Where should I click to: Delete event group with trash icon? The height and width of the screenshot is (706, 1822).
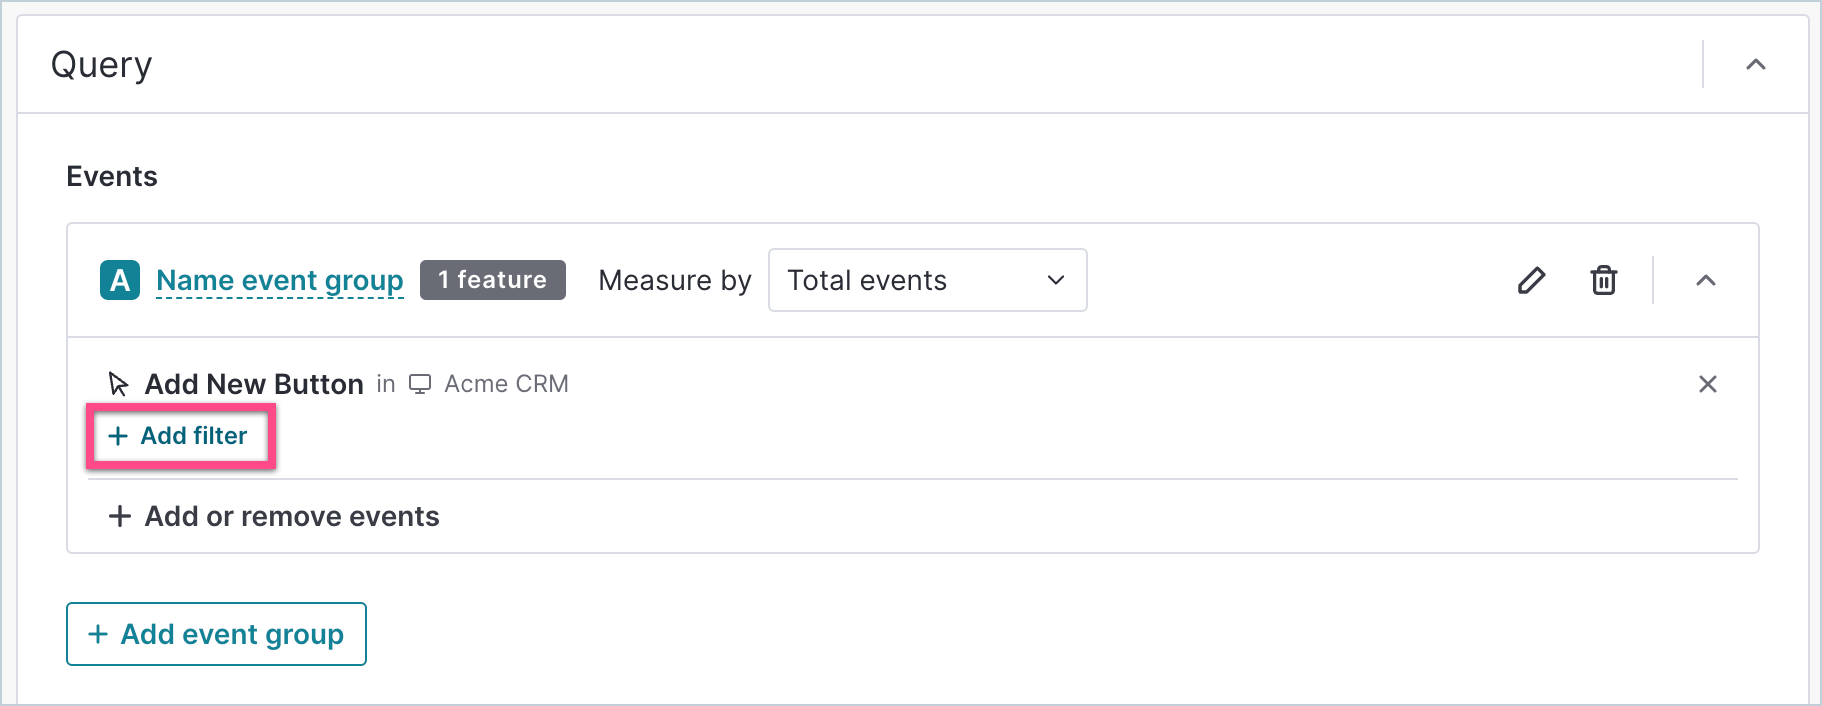pos(1604,280)
